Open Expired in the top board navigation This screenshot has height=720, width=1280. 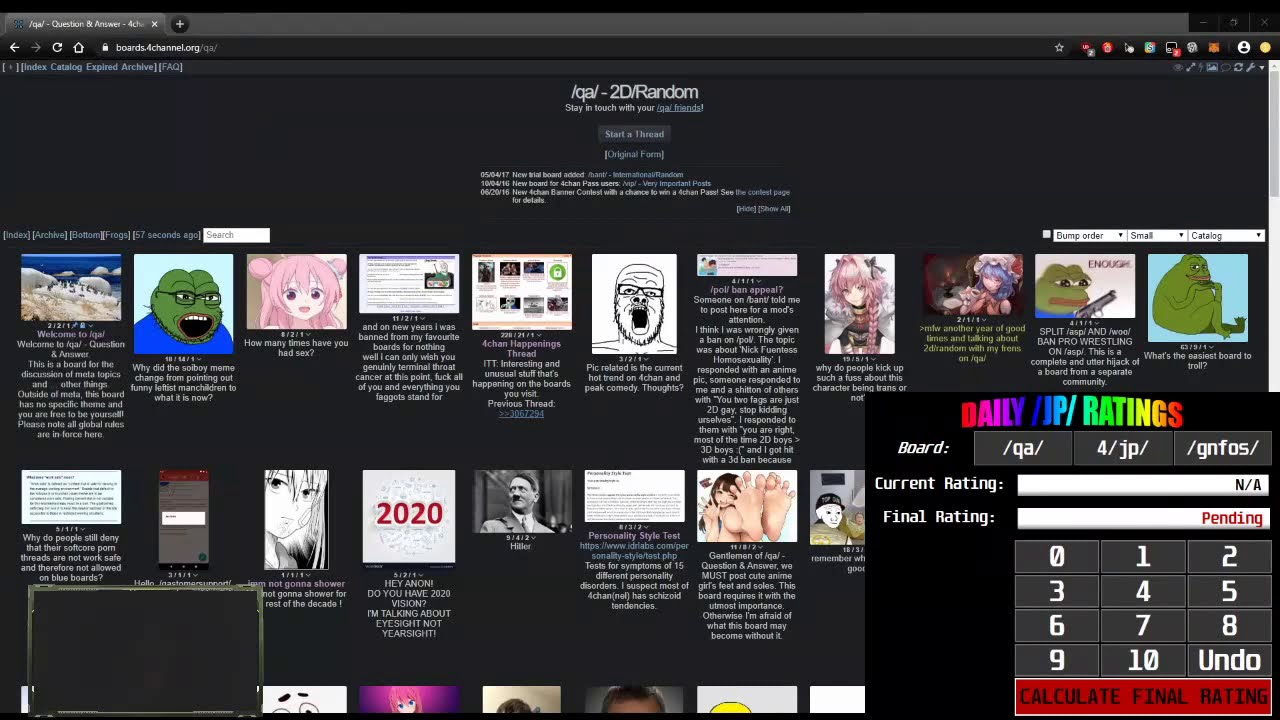click(x=102, y=67)
